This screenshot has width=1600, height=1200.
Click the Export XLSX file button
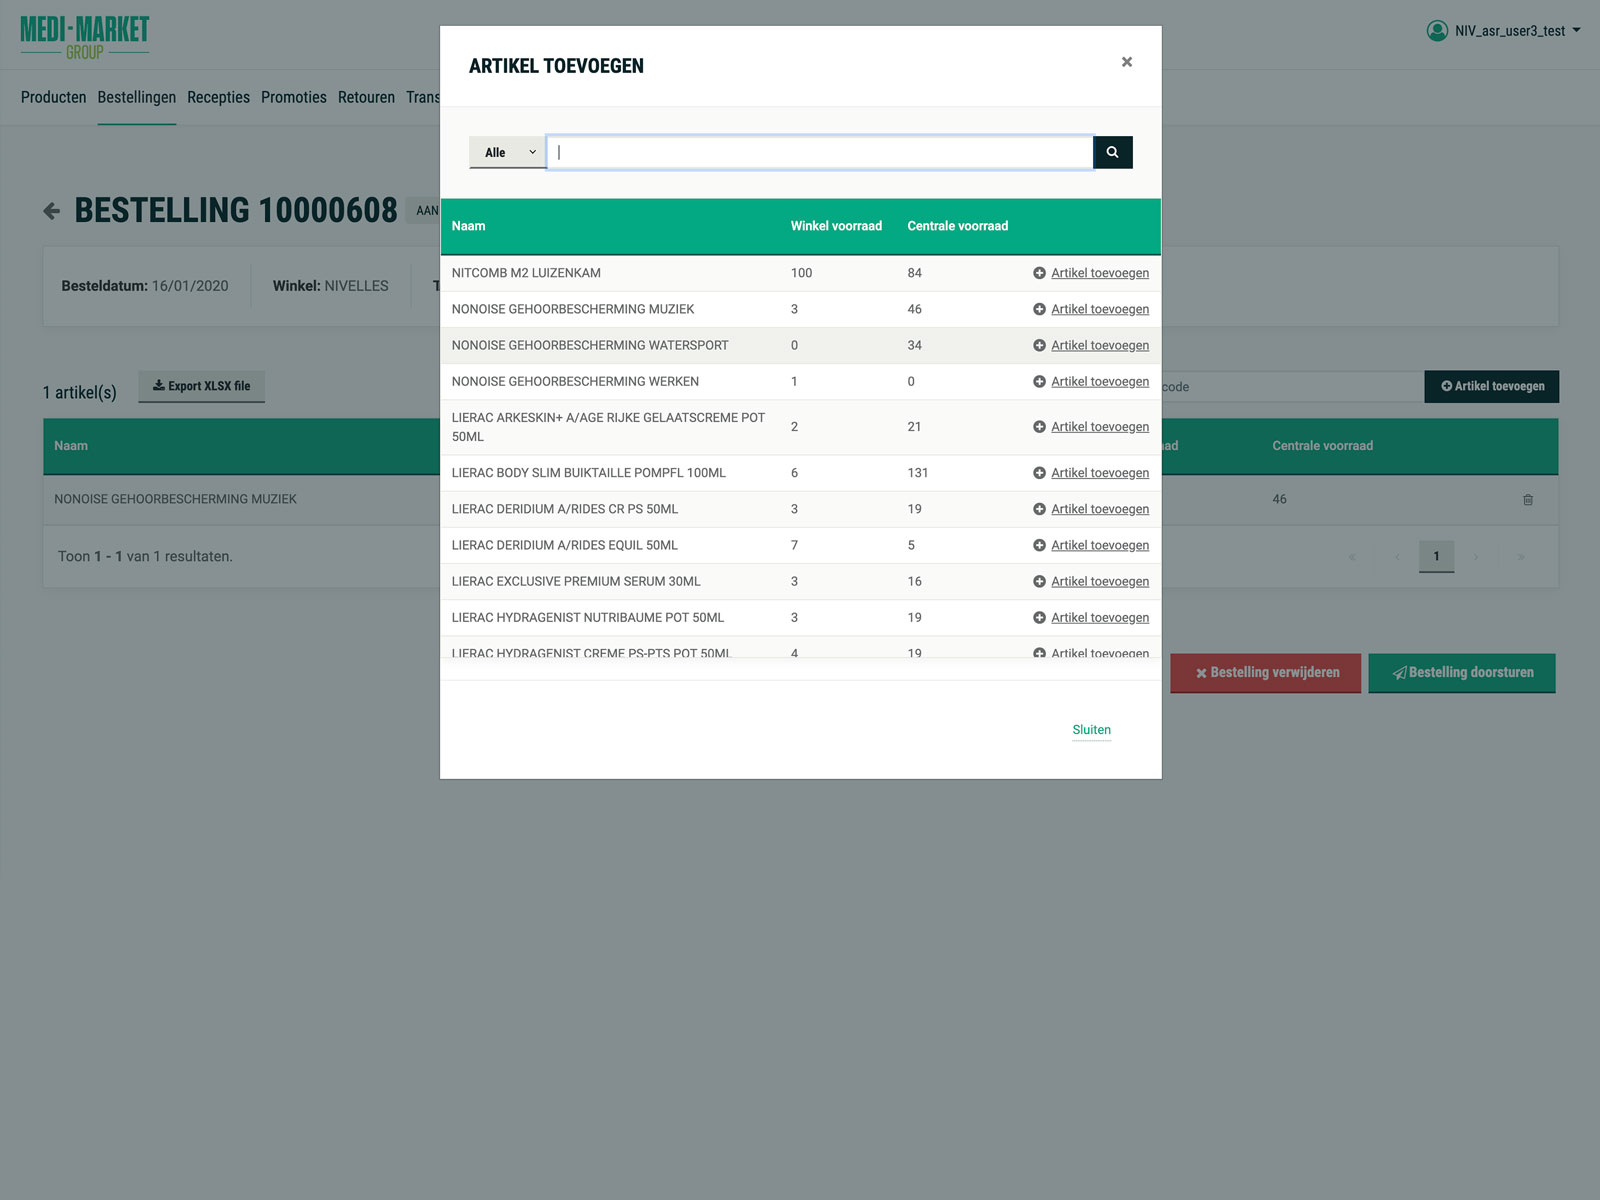pyautogui.click(x=201, y=386)
